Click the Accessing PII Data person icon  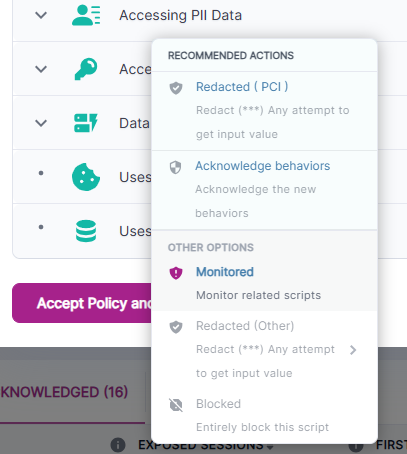pyautogui.click(x=86, y=15)
